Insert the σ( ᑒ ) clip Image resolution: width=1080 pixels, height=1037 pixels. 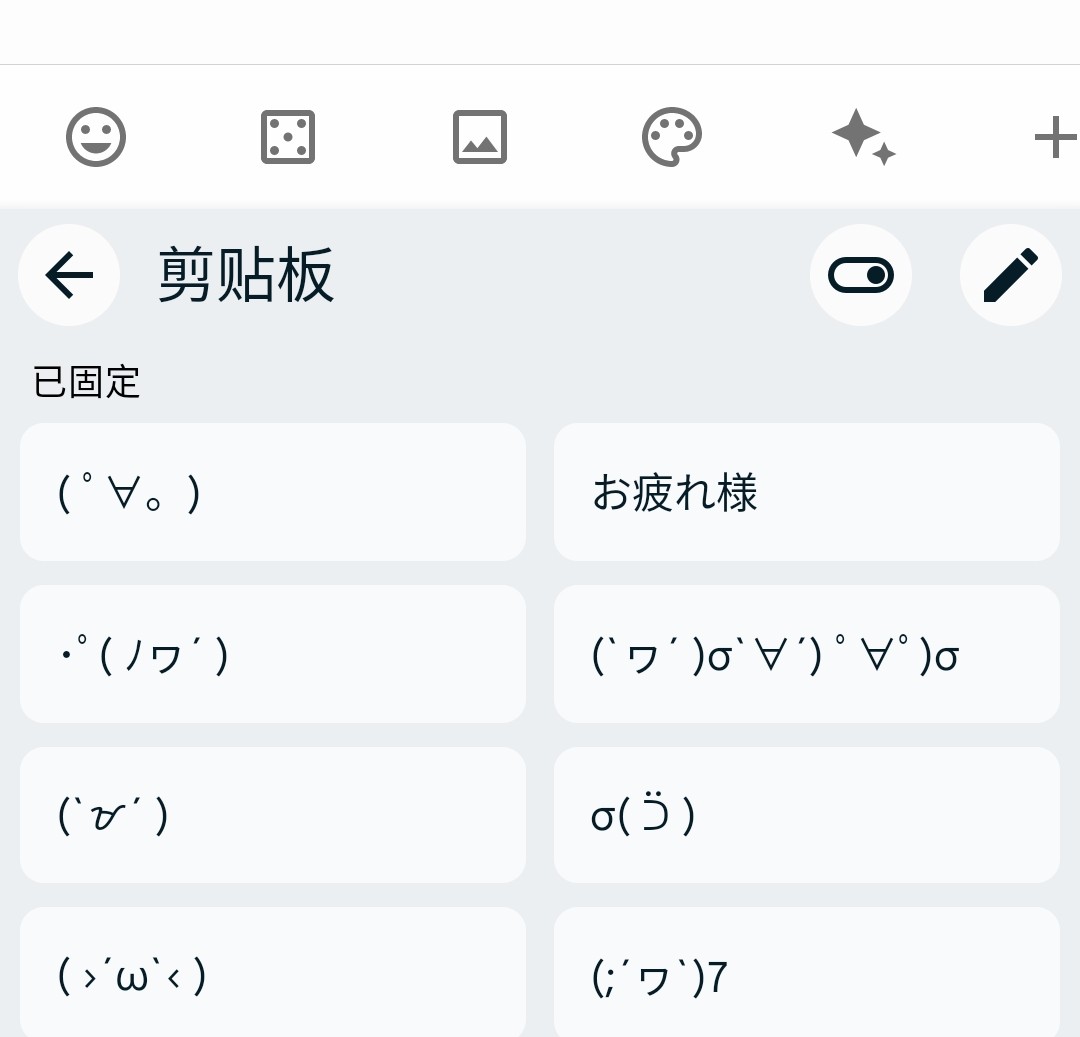[806, 815]
